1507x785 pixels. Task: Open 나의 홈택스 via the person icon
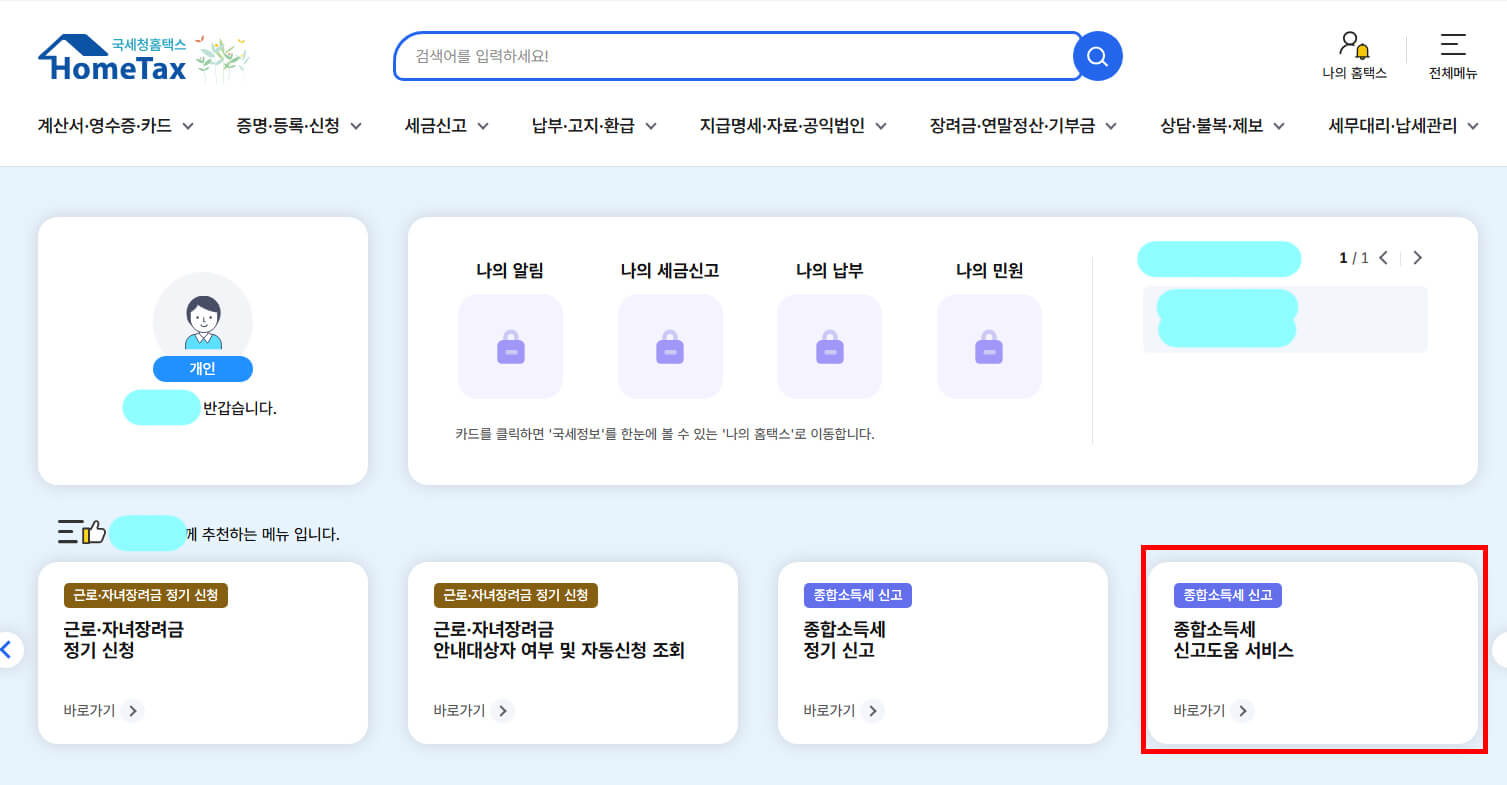coord(1352,55)
